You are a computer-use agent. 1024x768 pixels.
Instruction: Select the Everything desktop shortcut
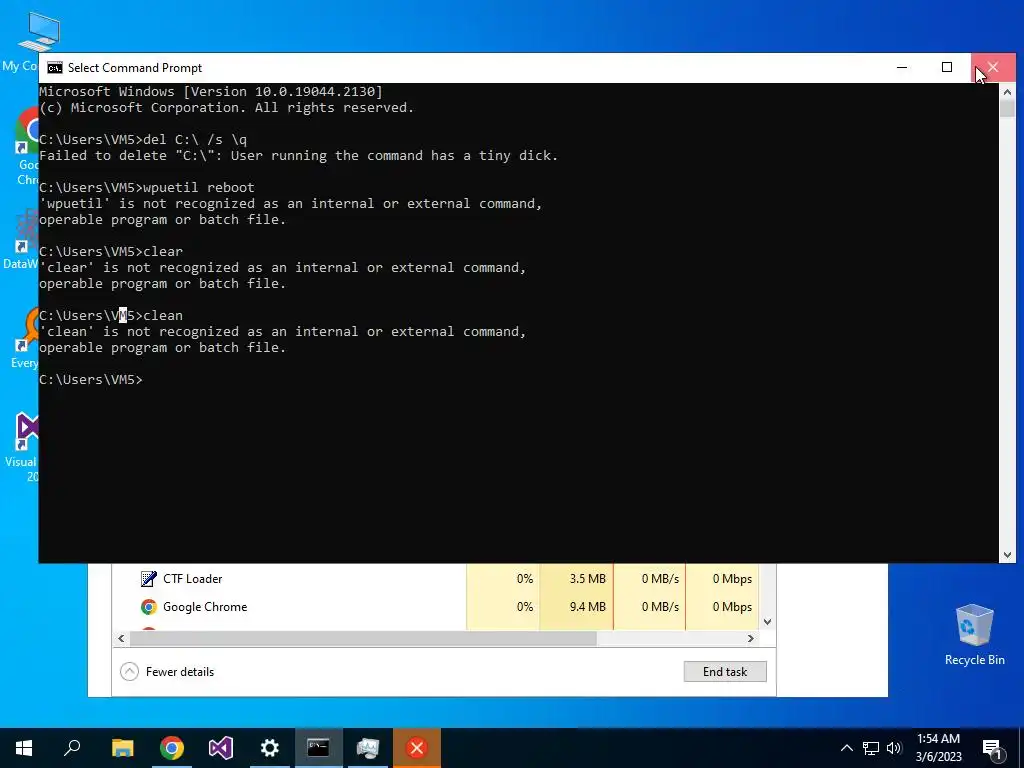(24, 340)
